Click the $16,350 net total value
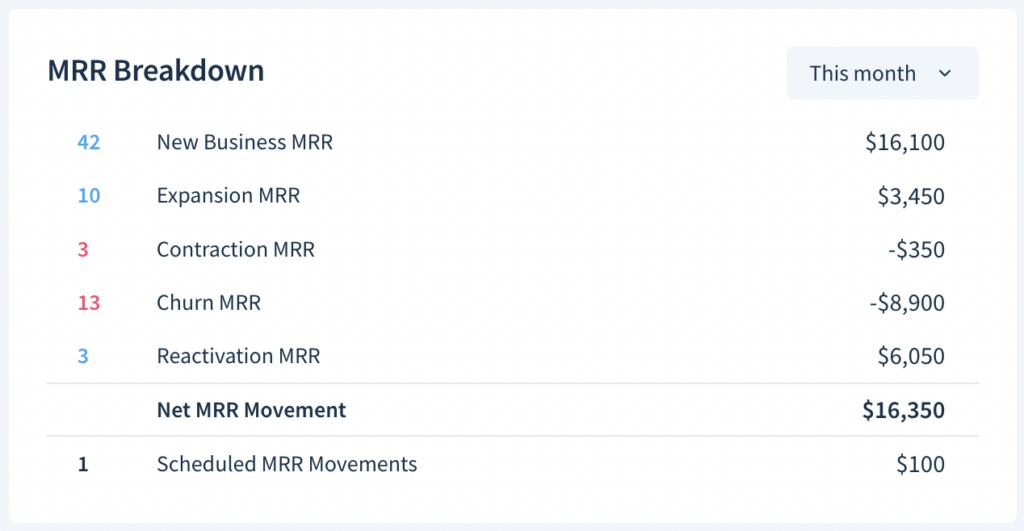1024x531 pixels. point(903,410)
